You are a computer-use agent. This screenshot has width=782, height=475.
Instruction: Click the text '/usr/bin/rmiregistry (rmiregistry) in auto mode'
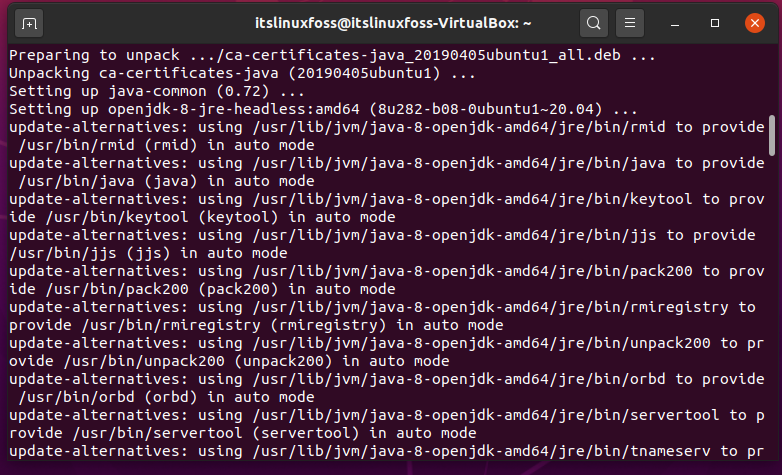point(292,325)
